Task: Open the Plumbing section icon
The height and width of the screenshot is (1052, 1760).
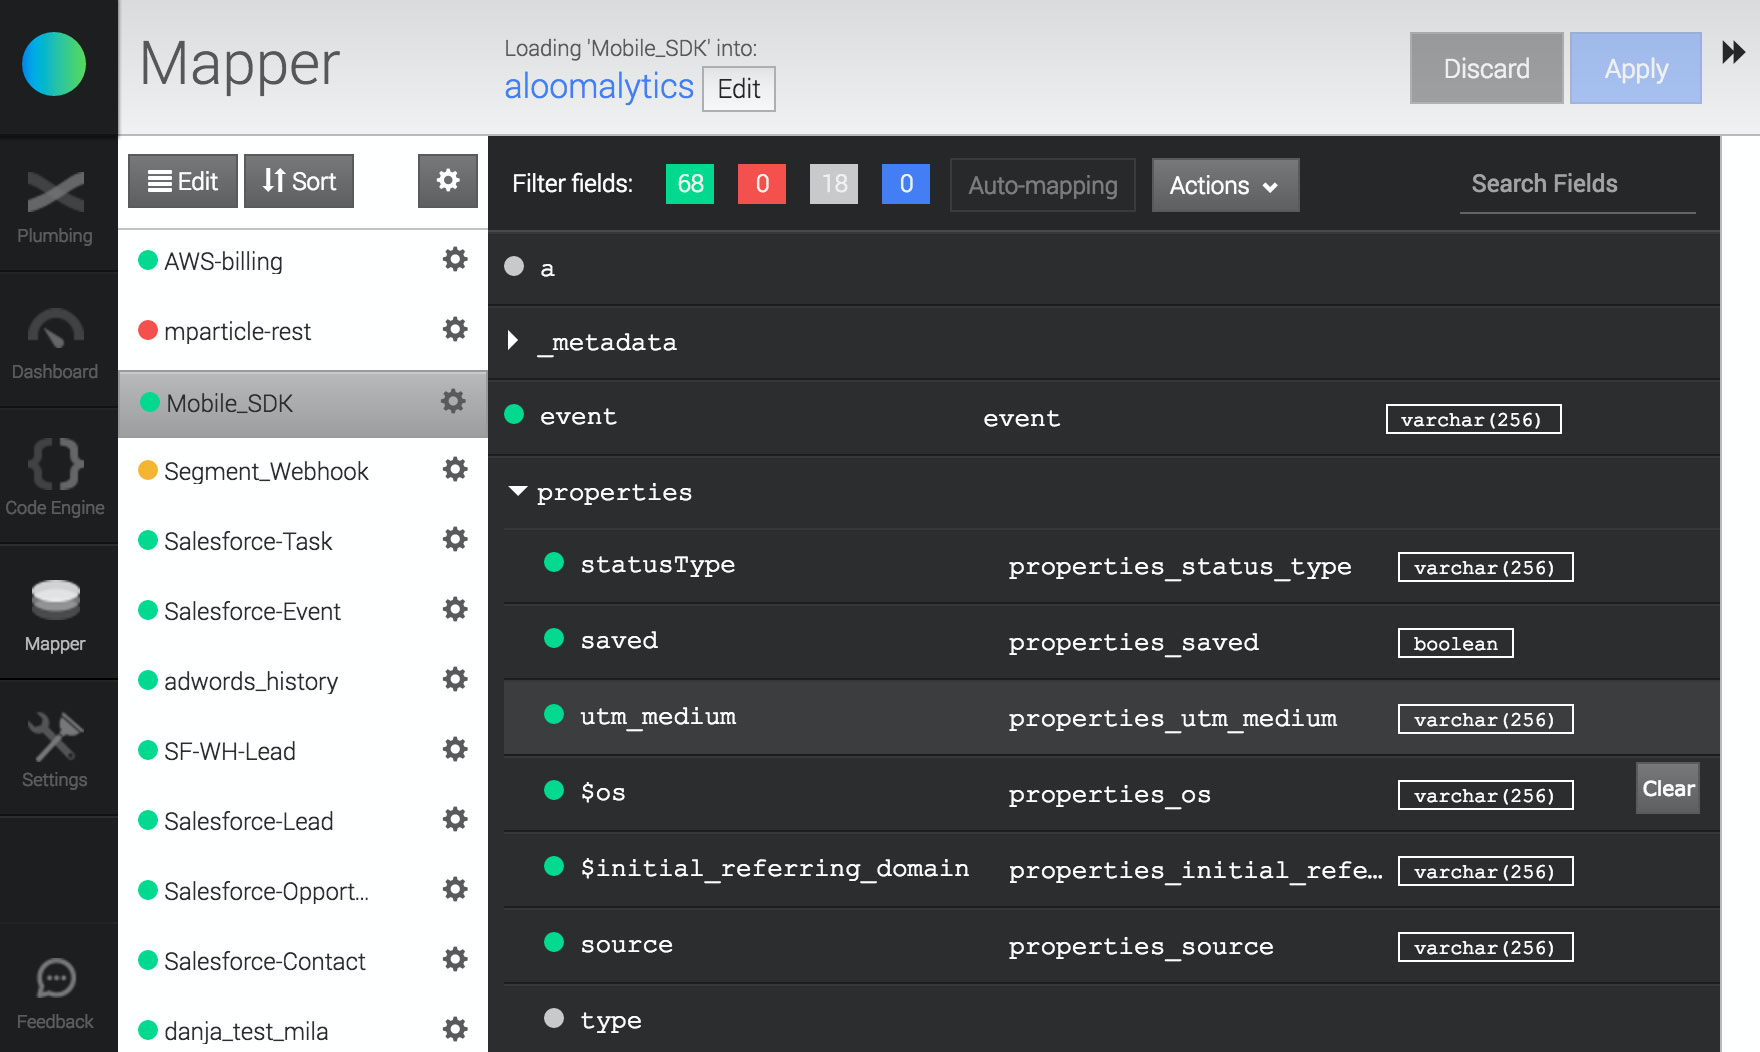Action: [55, 194]
